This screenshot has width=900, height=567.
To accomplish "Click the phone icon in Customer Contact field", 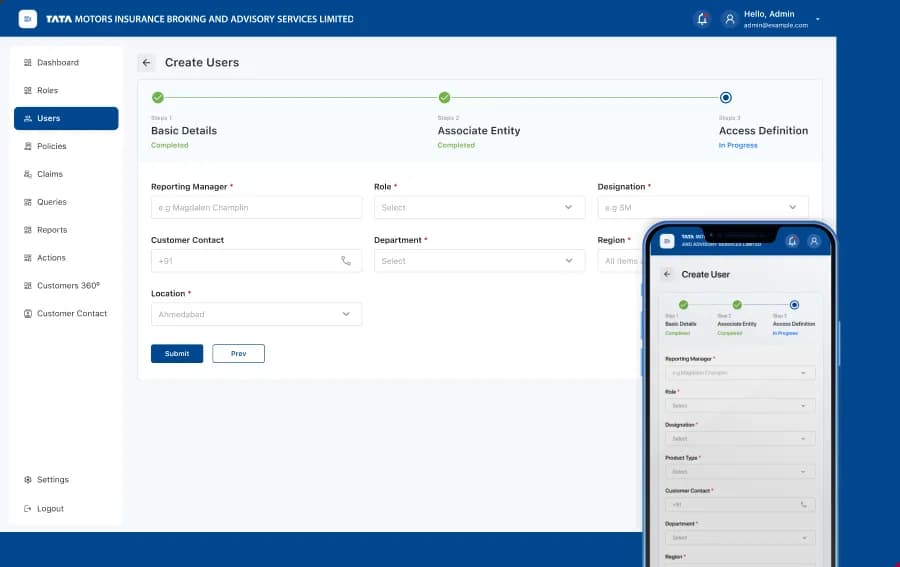I will point(346,261).
